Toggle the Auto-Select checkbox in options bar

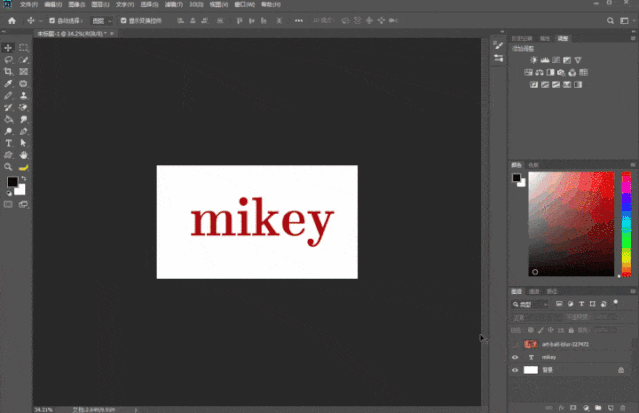tap(52, 20)
